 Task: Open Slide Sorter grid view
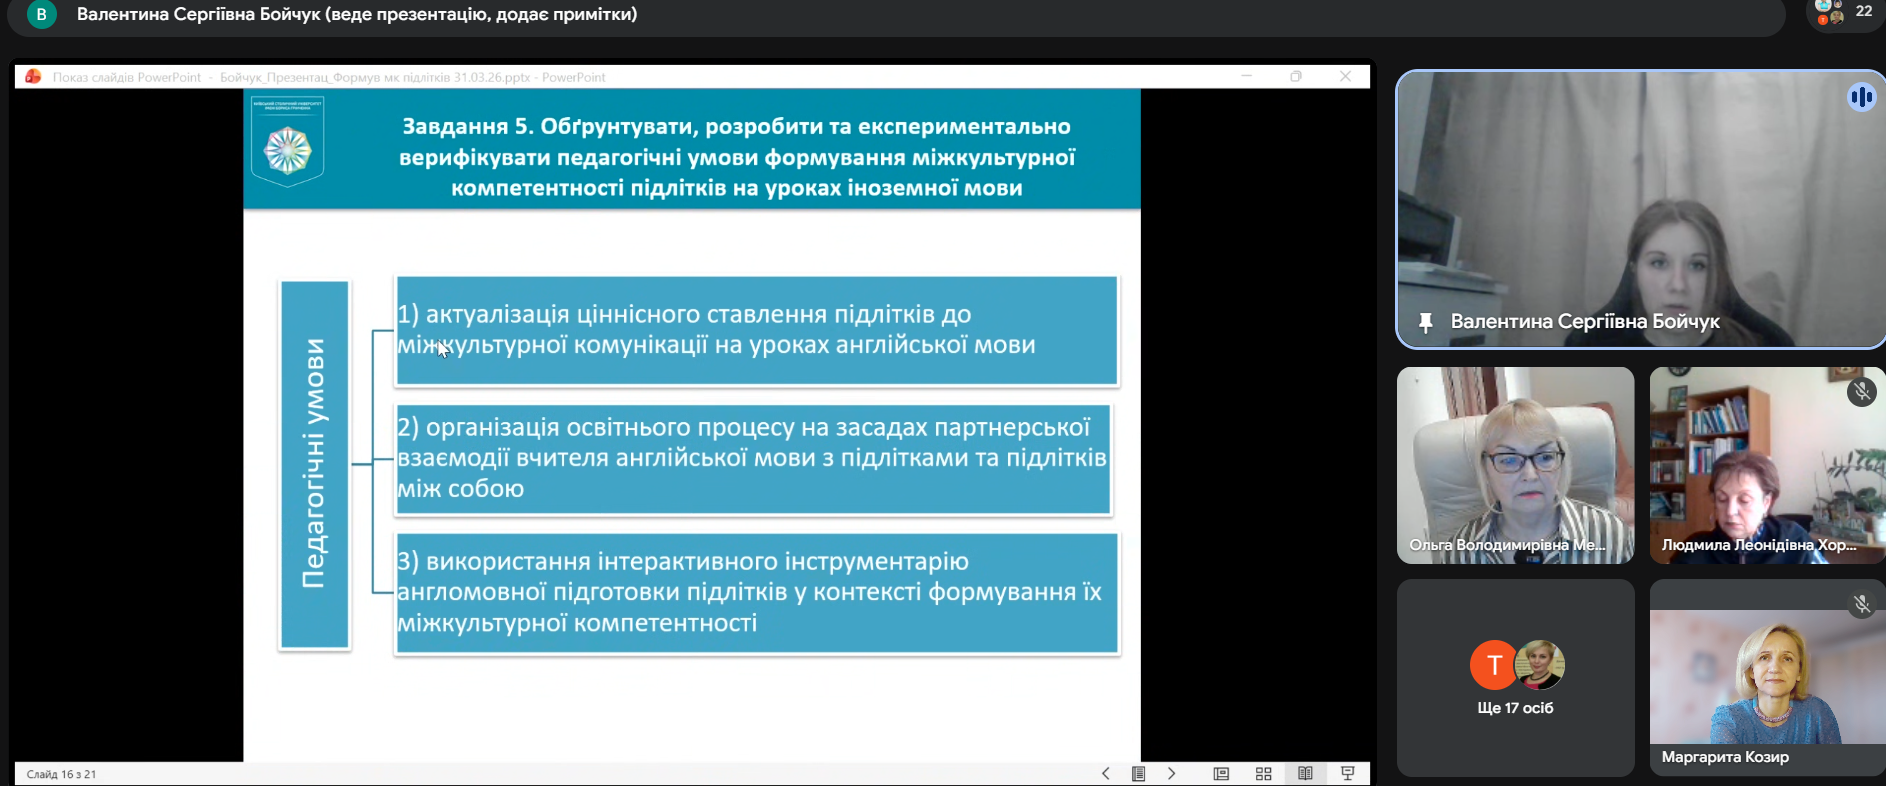pos(1263,773)
